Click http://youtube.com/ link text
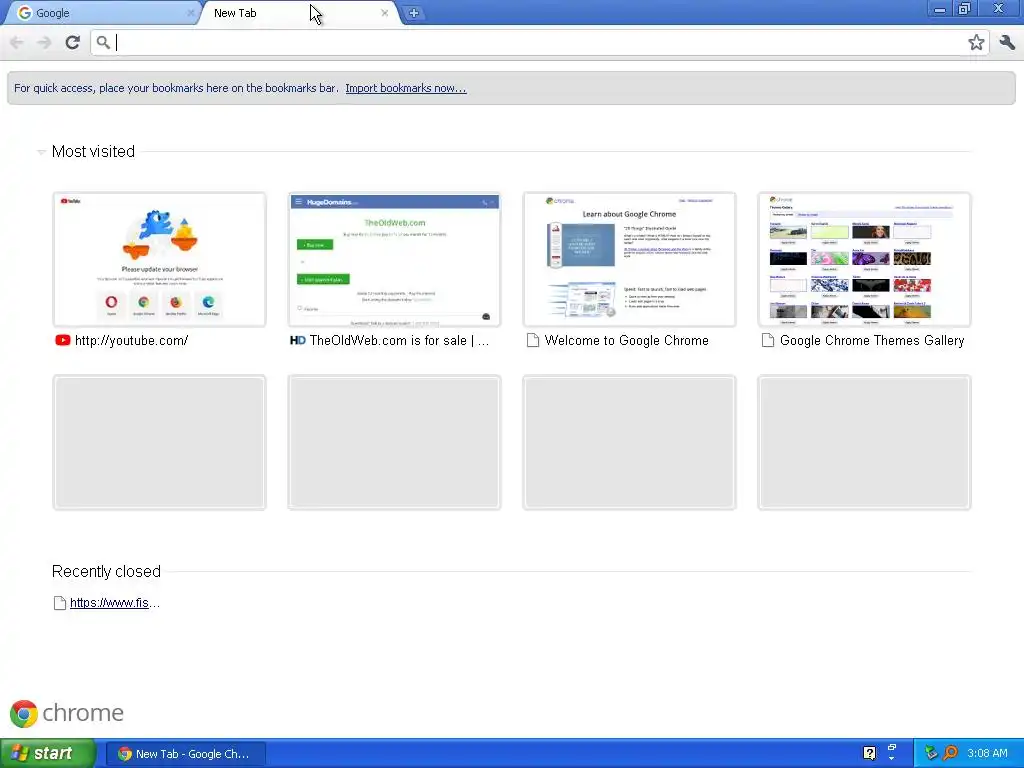 click(131, 340)
